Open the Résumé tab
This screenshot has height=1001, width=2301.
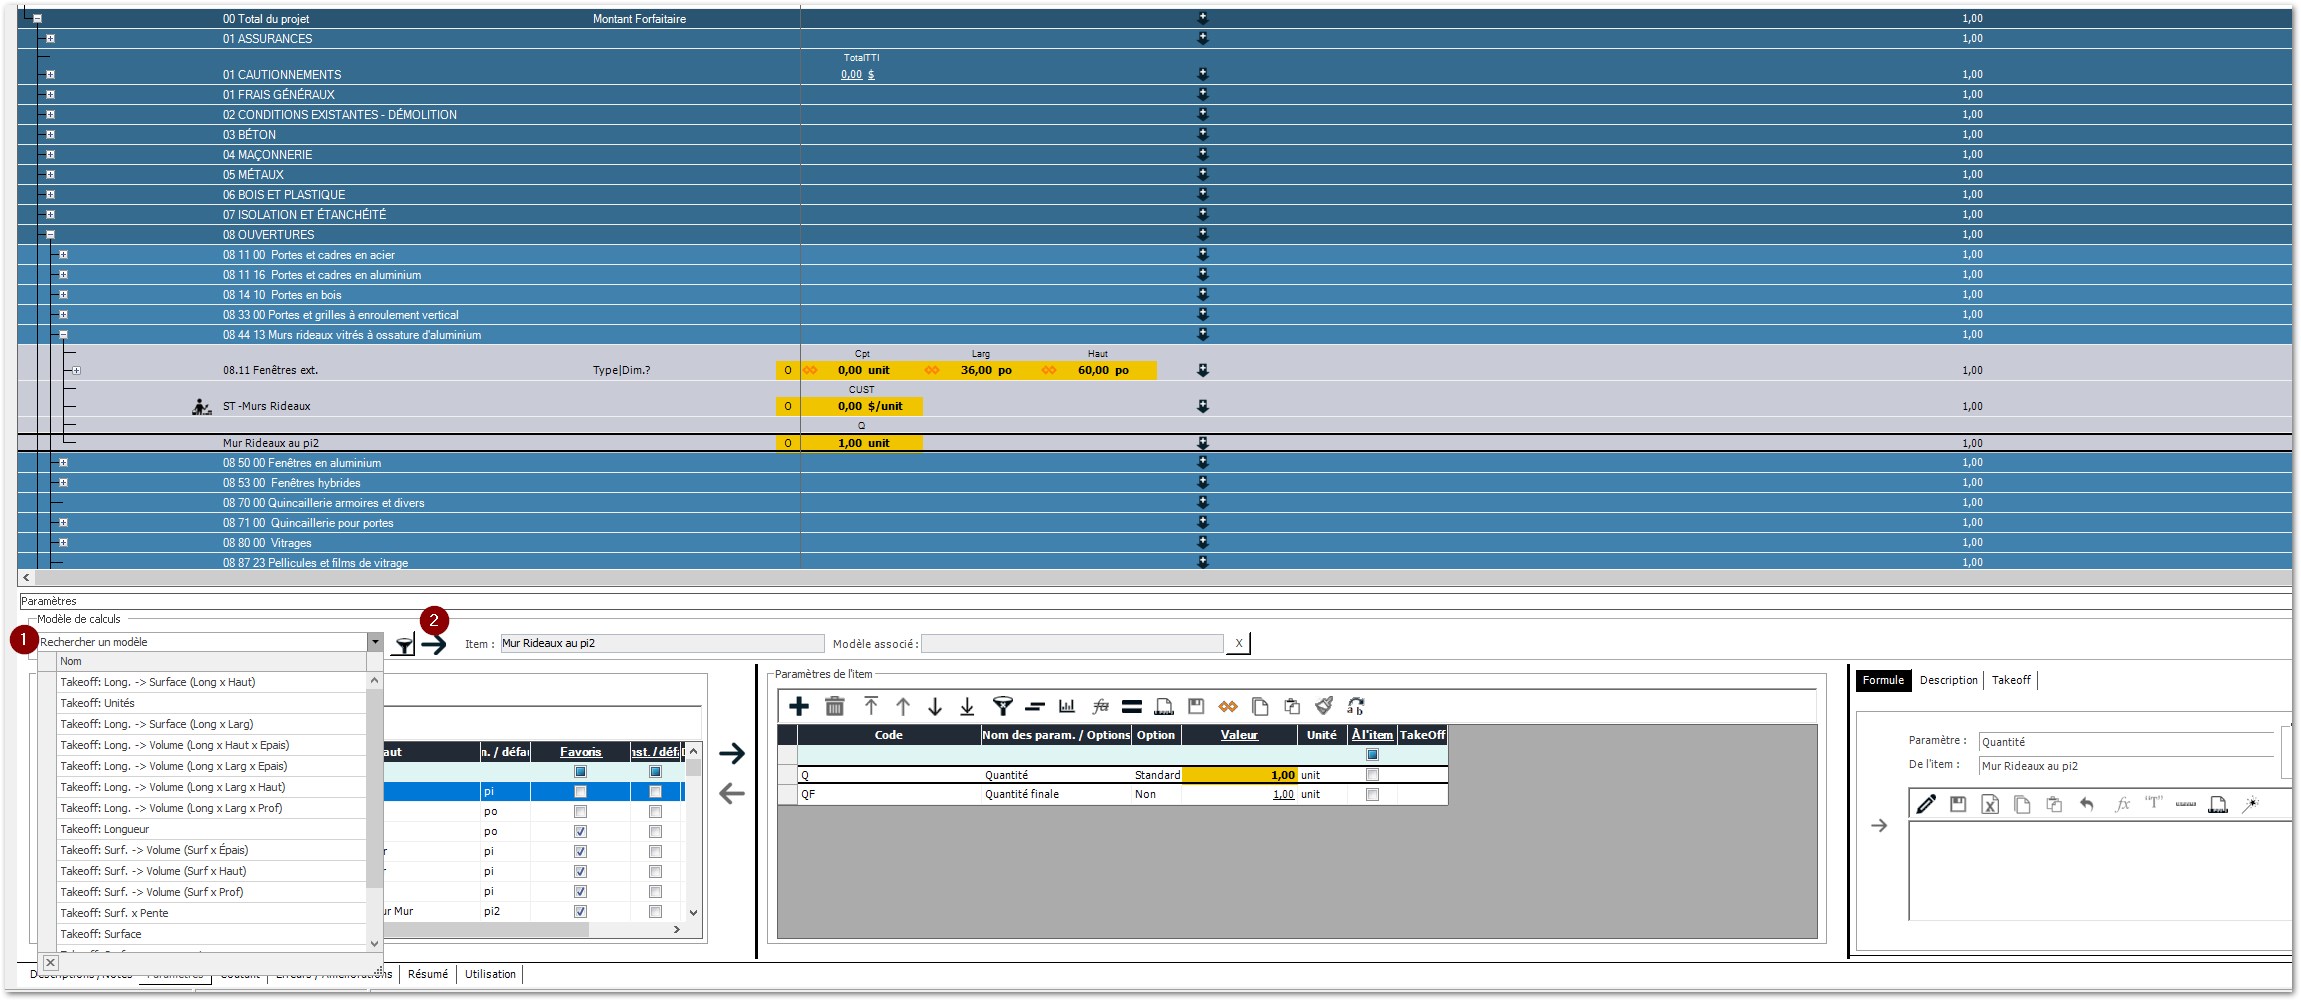(x=428, y=974)
